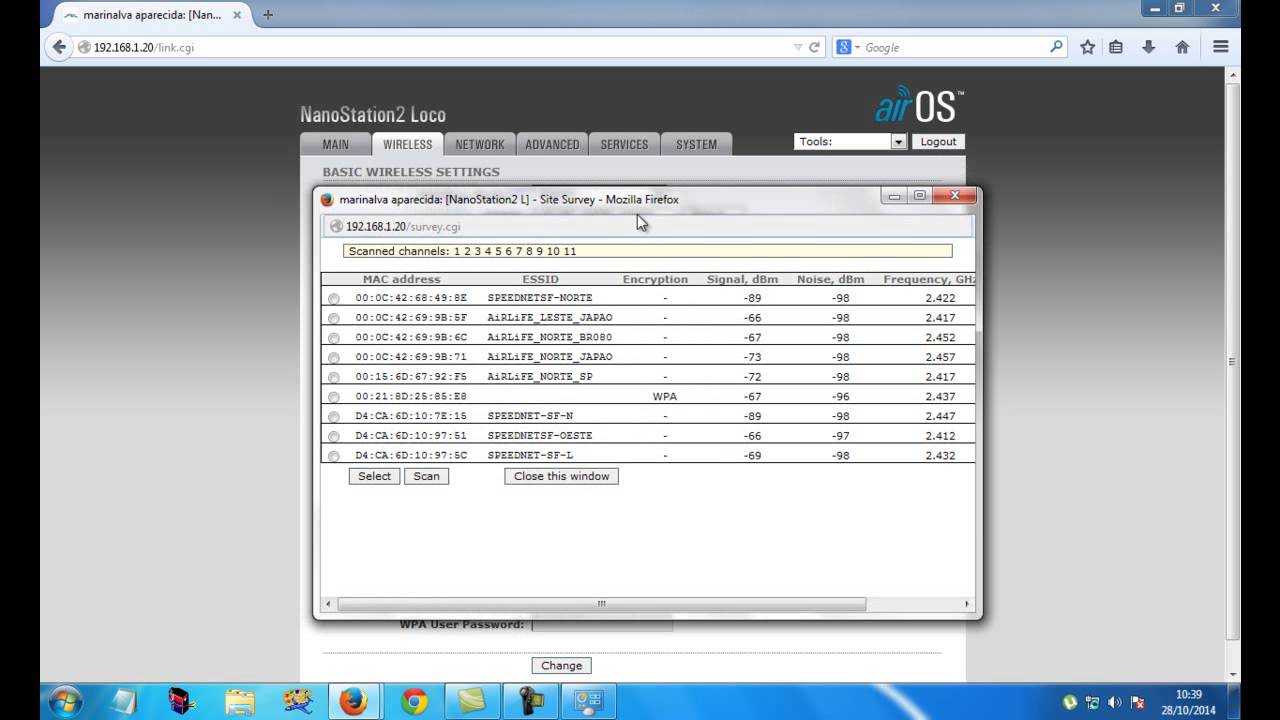This screenshot has width=1280, height=720.
Task: Click the volume icon in system tray
Action: tap(1114, 703)
